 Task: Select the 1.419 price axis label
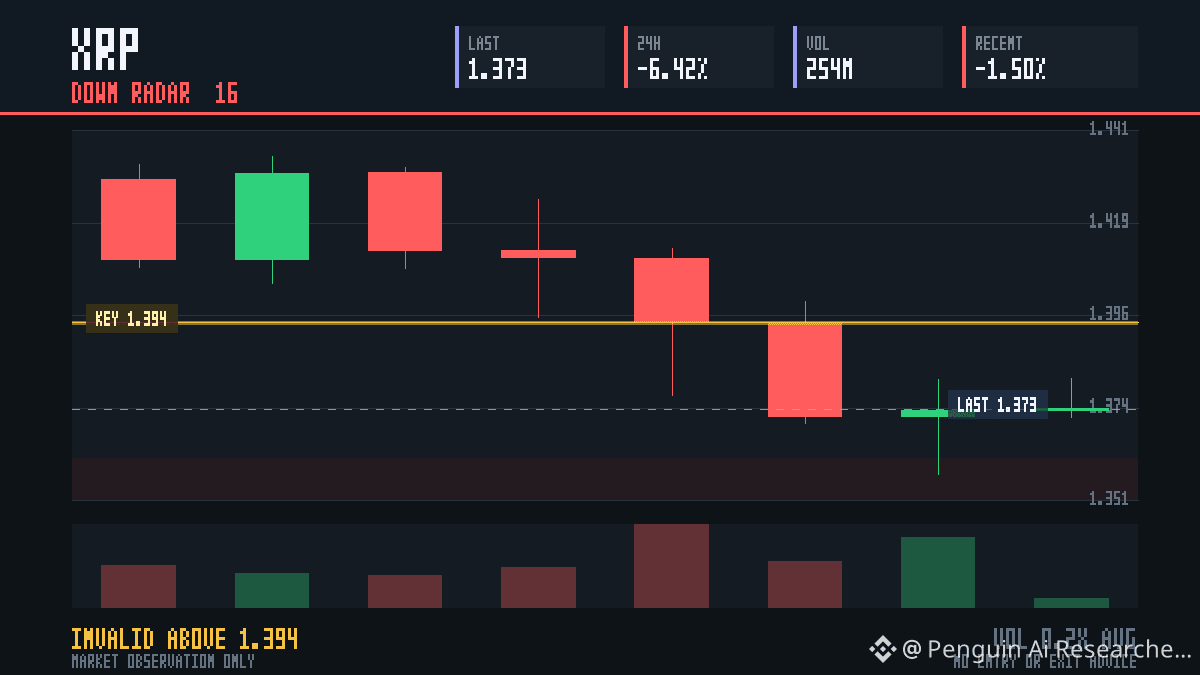click(1108, 221)
